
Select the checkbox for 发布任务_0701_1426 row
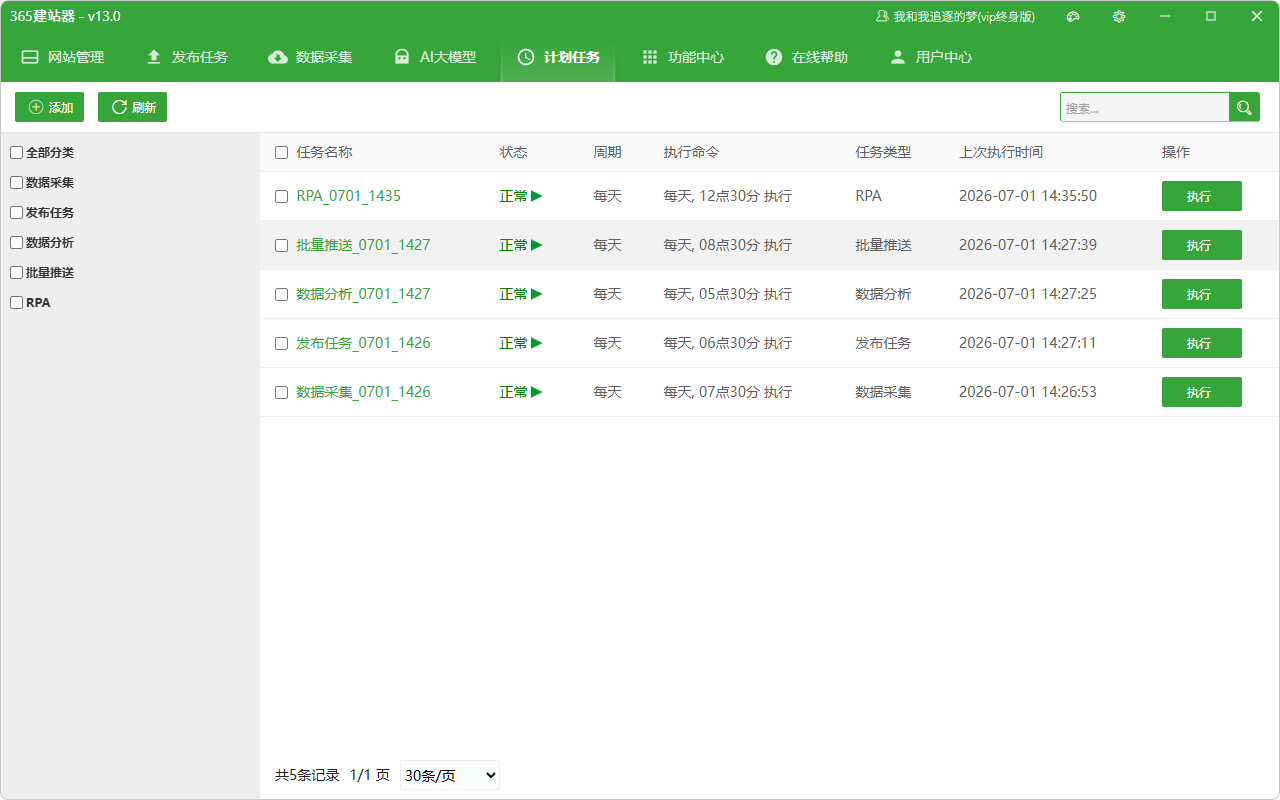[x=281, y=344]
